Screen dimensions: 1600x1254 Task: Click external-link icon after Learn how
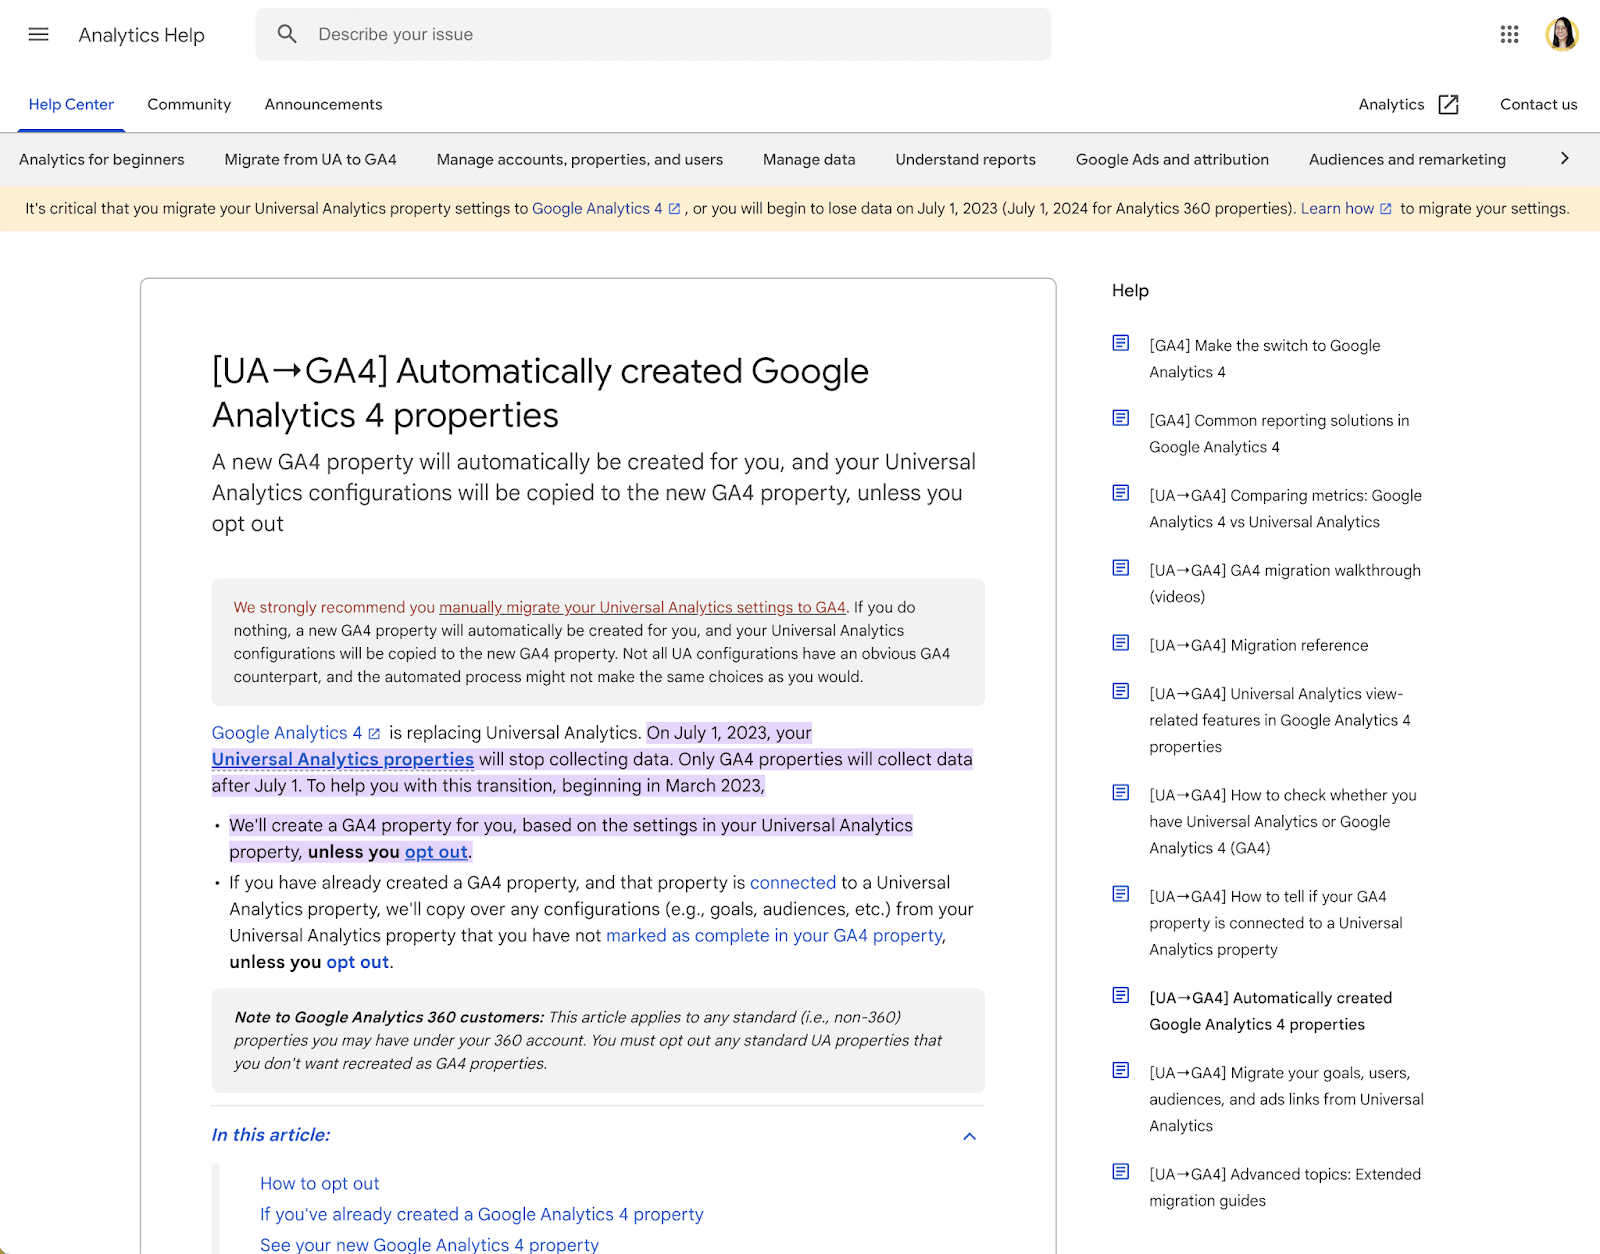[1386, 209]
